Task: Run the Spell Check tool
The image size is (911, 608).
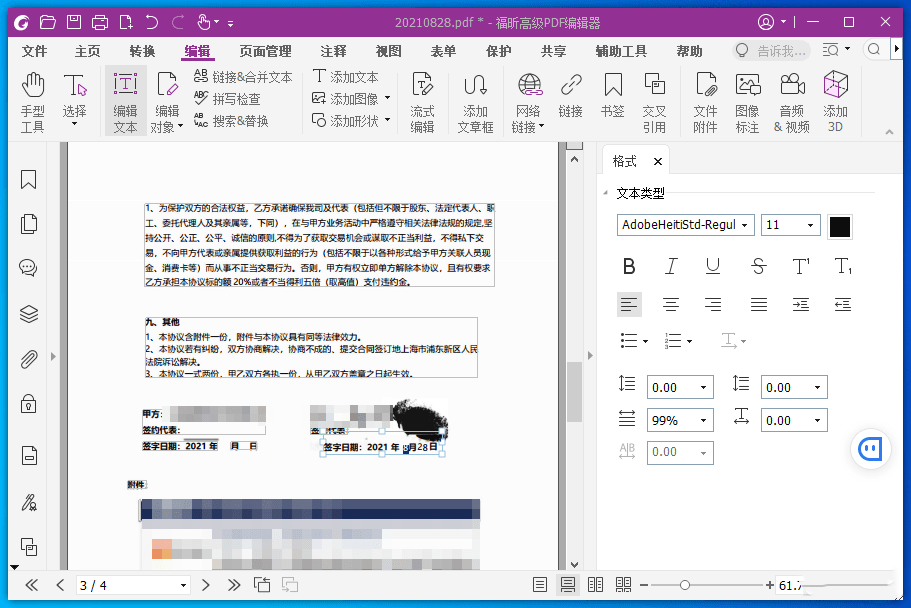Action: 227,99
